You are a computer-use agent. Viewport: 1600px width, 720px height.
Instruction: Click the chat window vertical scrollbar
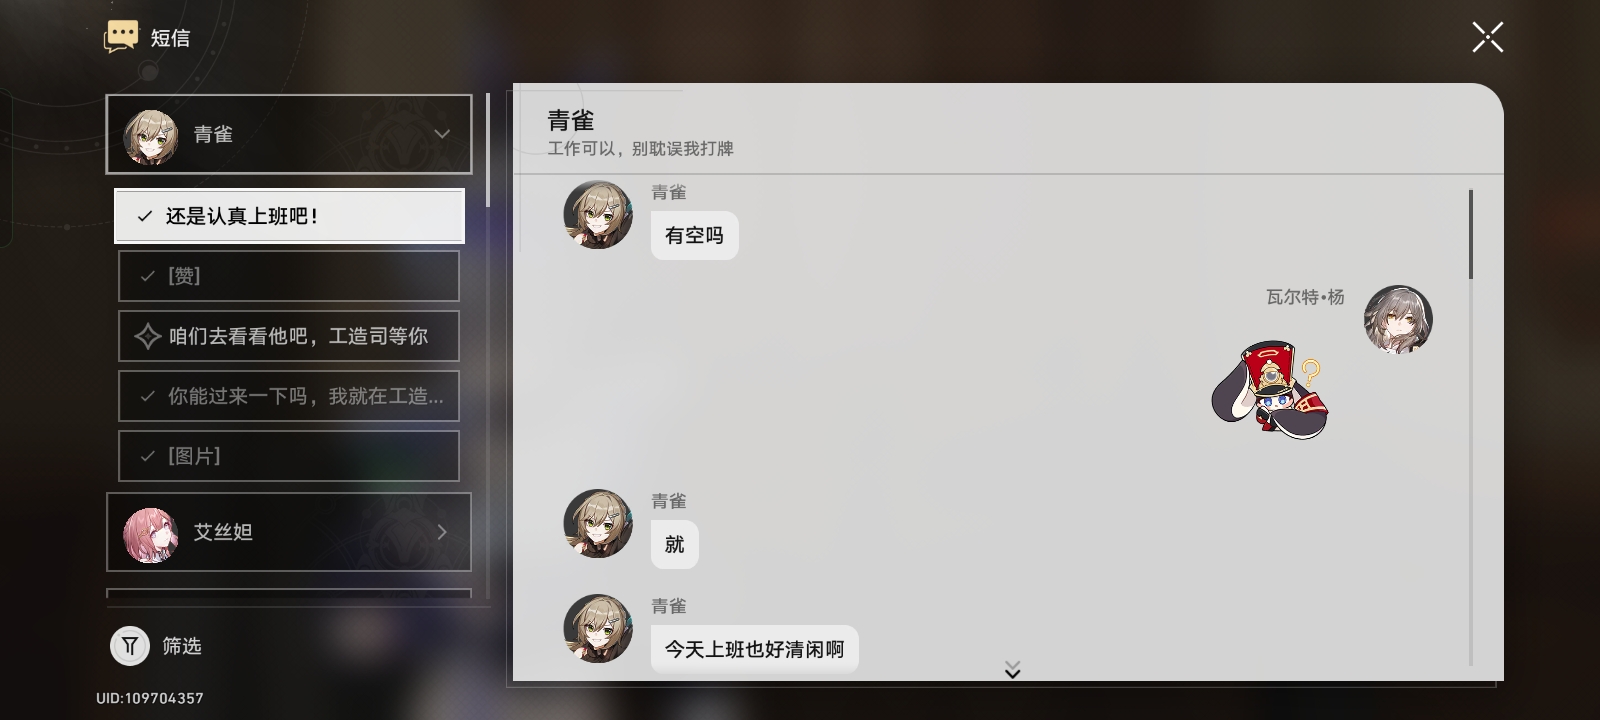click(x=1471, y=234)
